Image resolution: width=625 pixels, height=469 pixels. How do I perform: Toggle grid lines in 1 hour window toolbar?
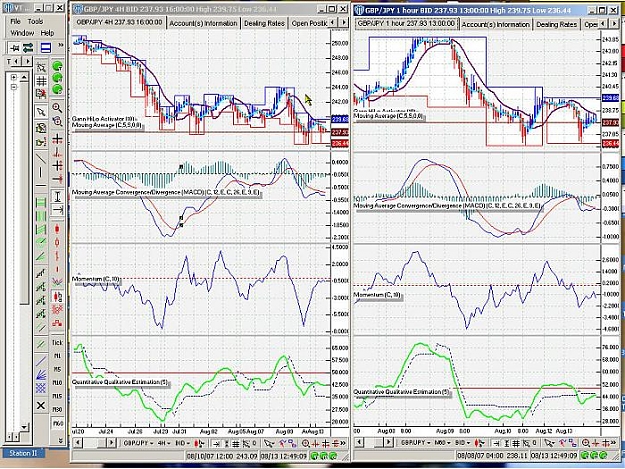coord(516,443)
